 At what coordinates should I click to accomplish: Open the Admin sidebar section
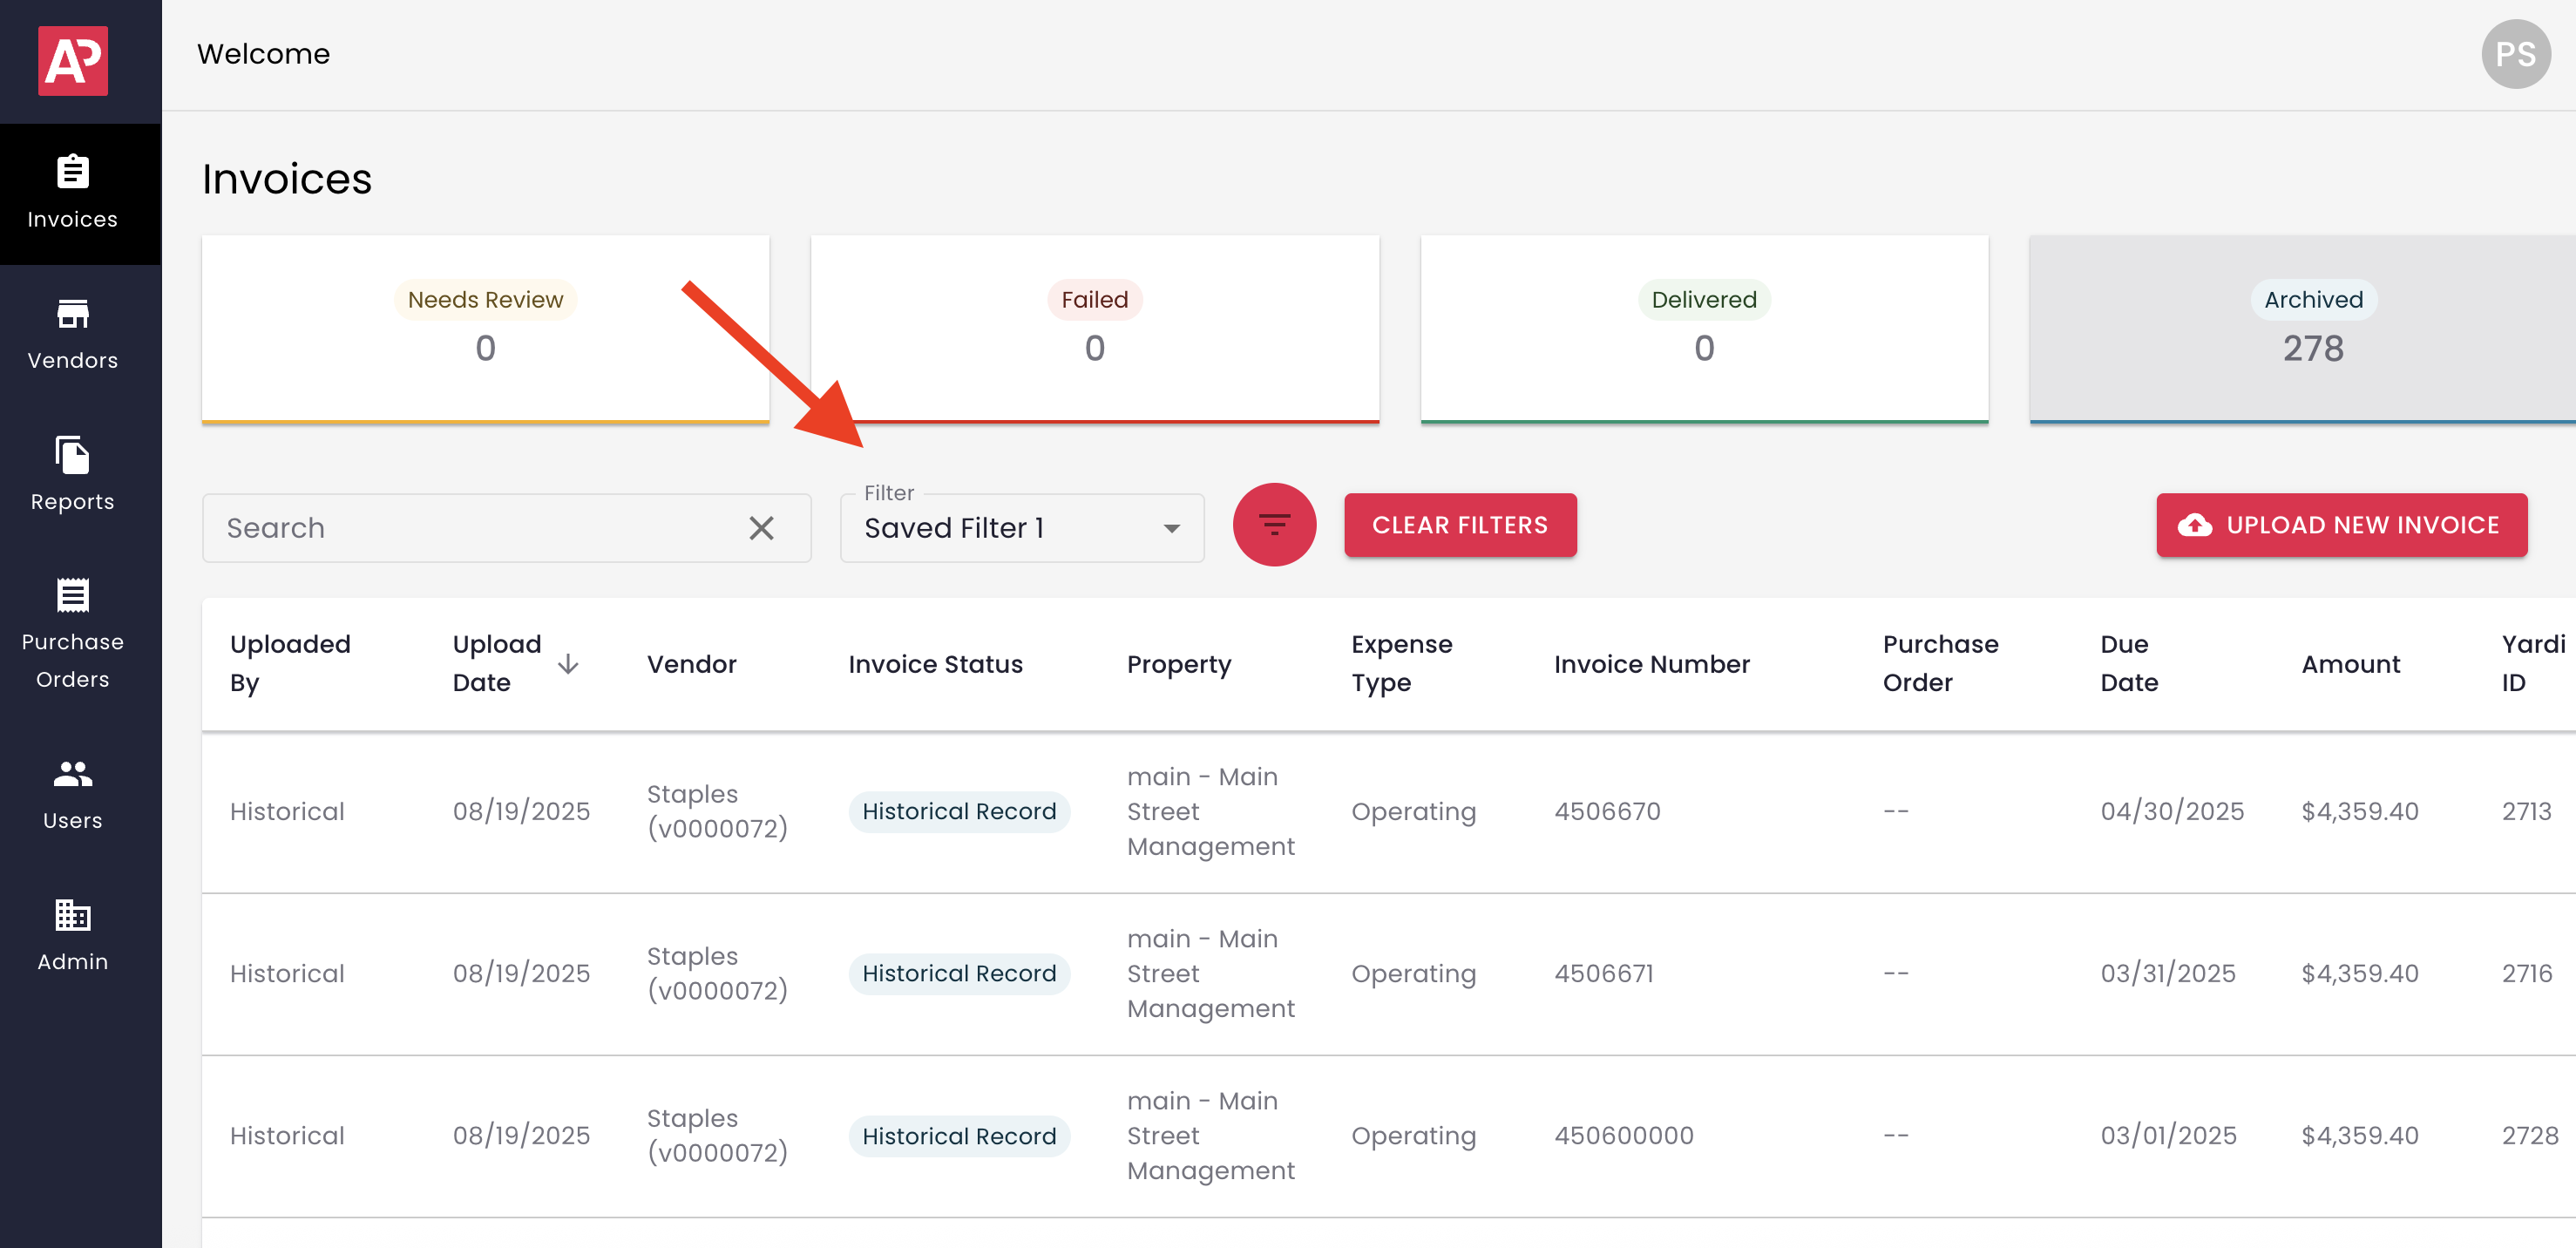click(73, 936)
